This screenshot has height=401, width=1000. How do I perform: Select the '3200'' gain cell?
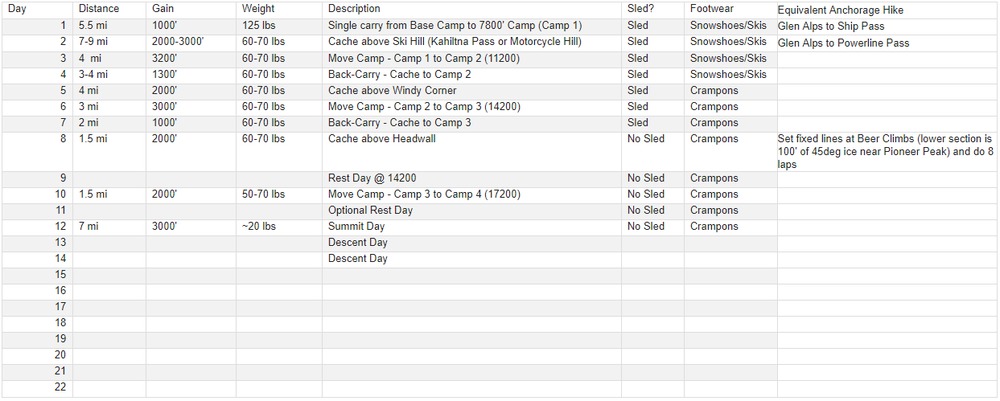click(x=165, y=58)
